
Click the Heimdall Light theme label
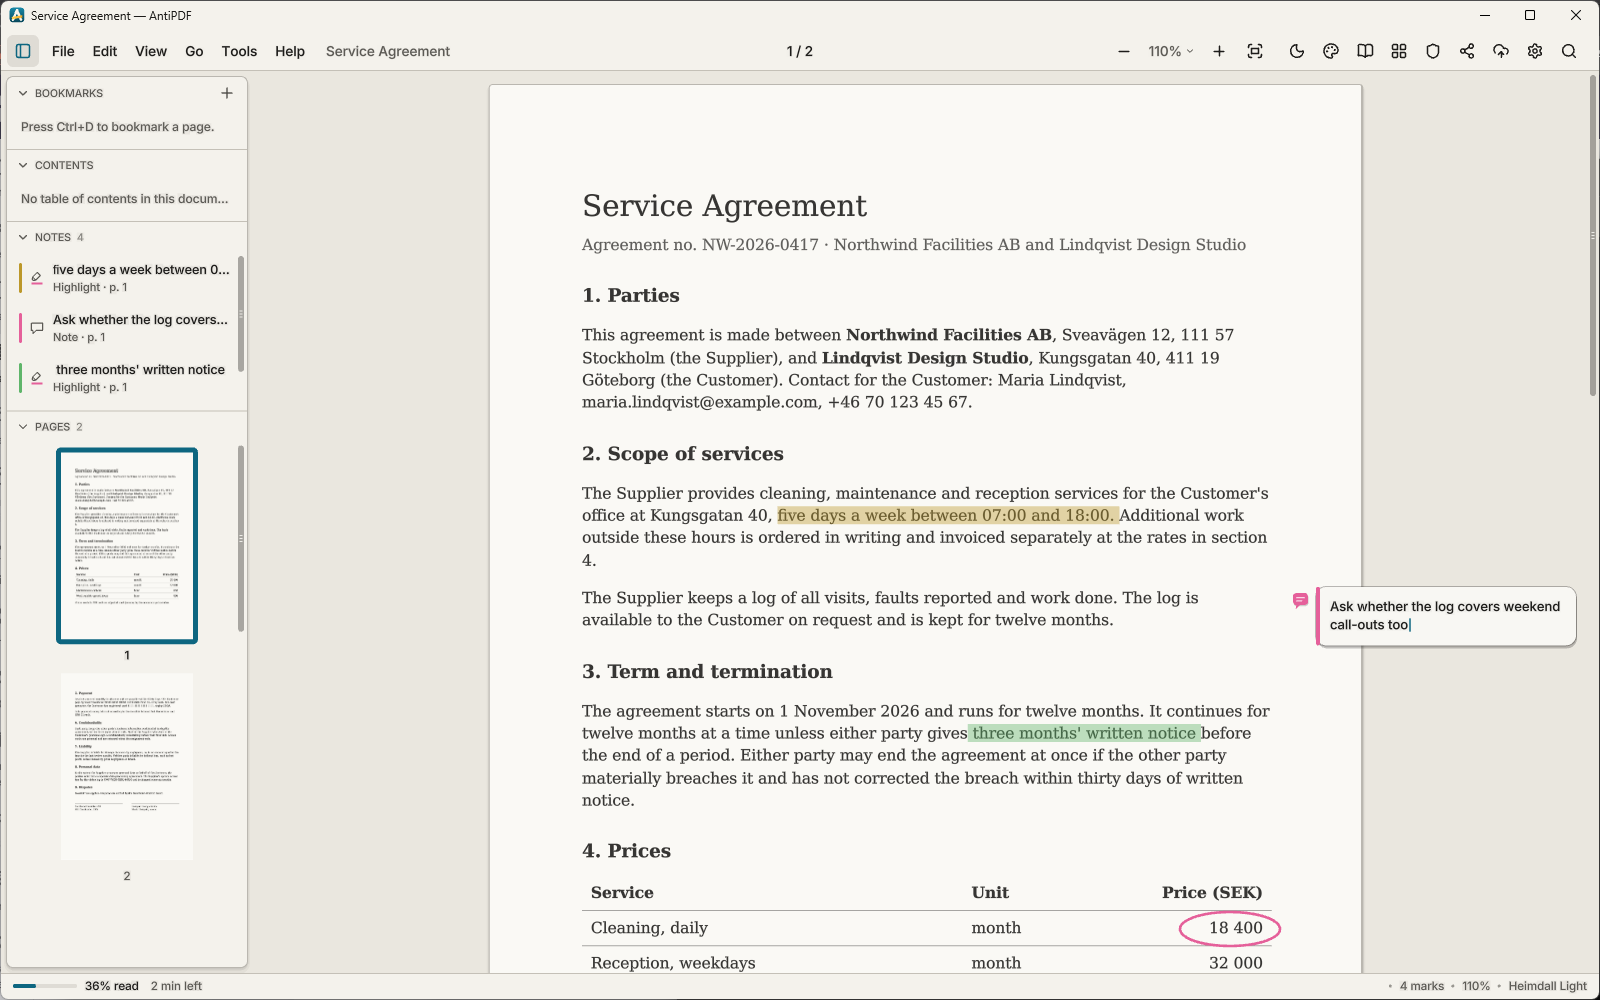point(1547,986)
